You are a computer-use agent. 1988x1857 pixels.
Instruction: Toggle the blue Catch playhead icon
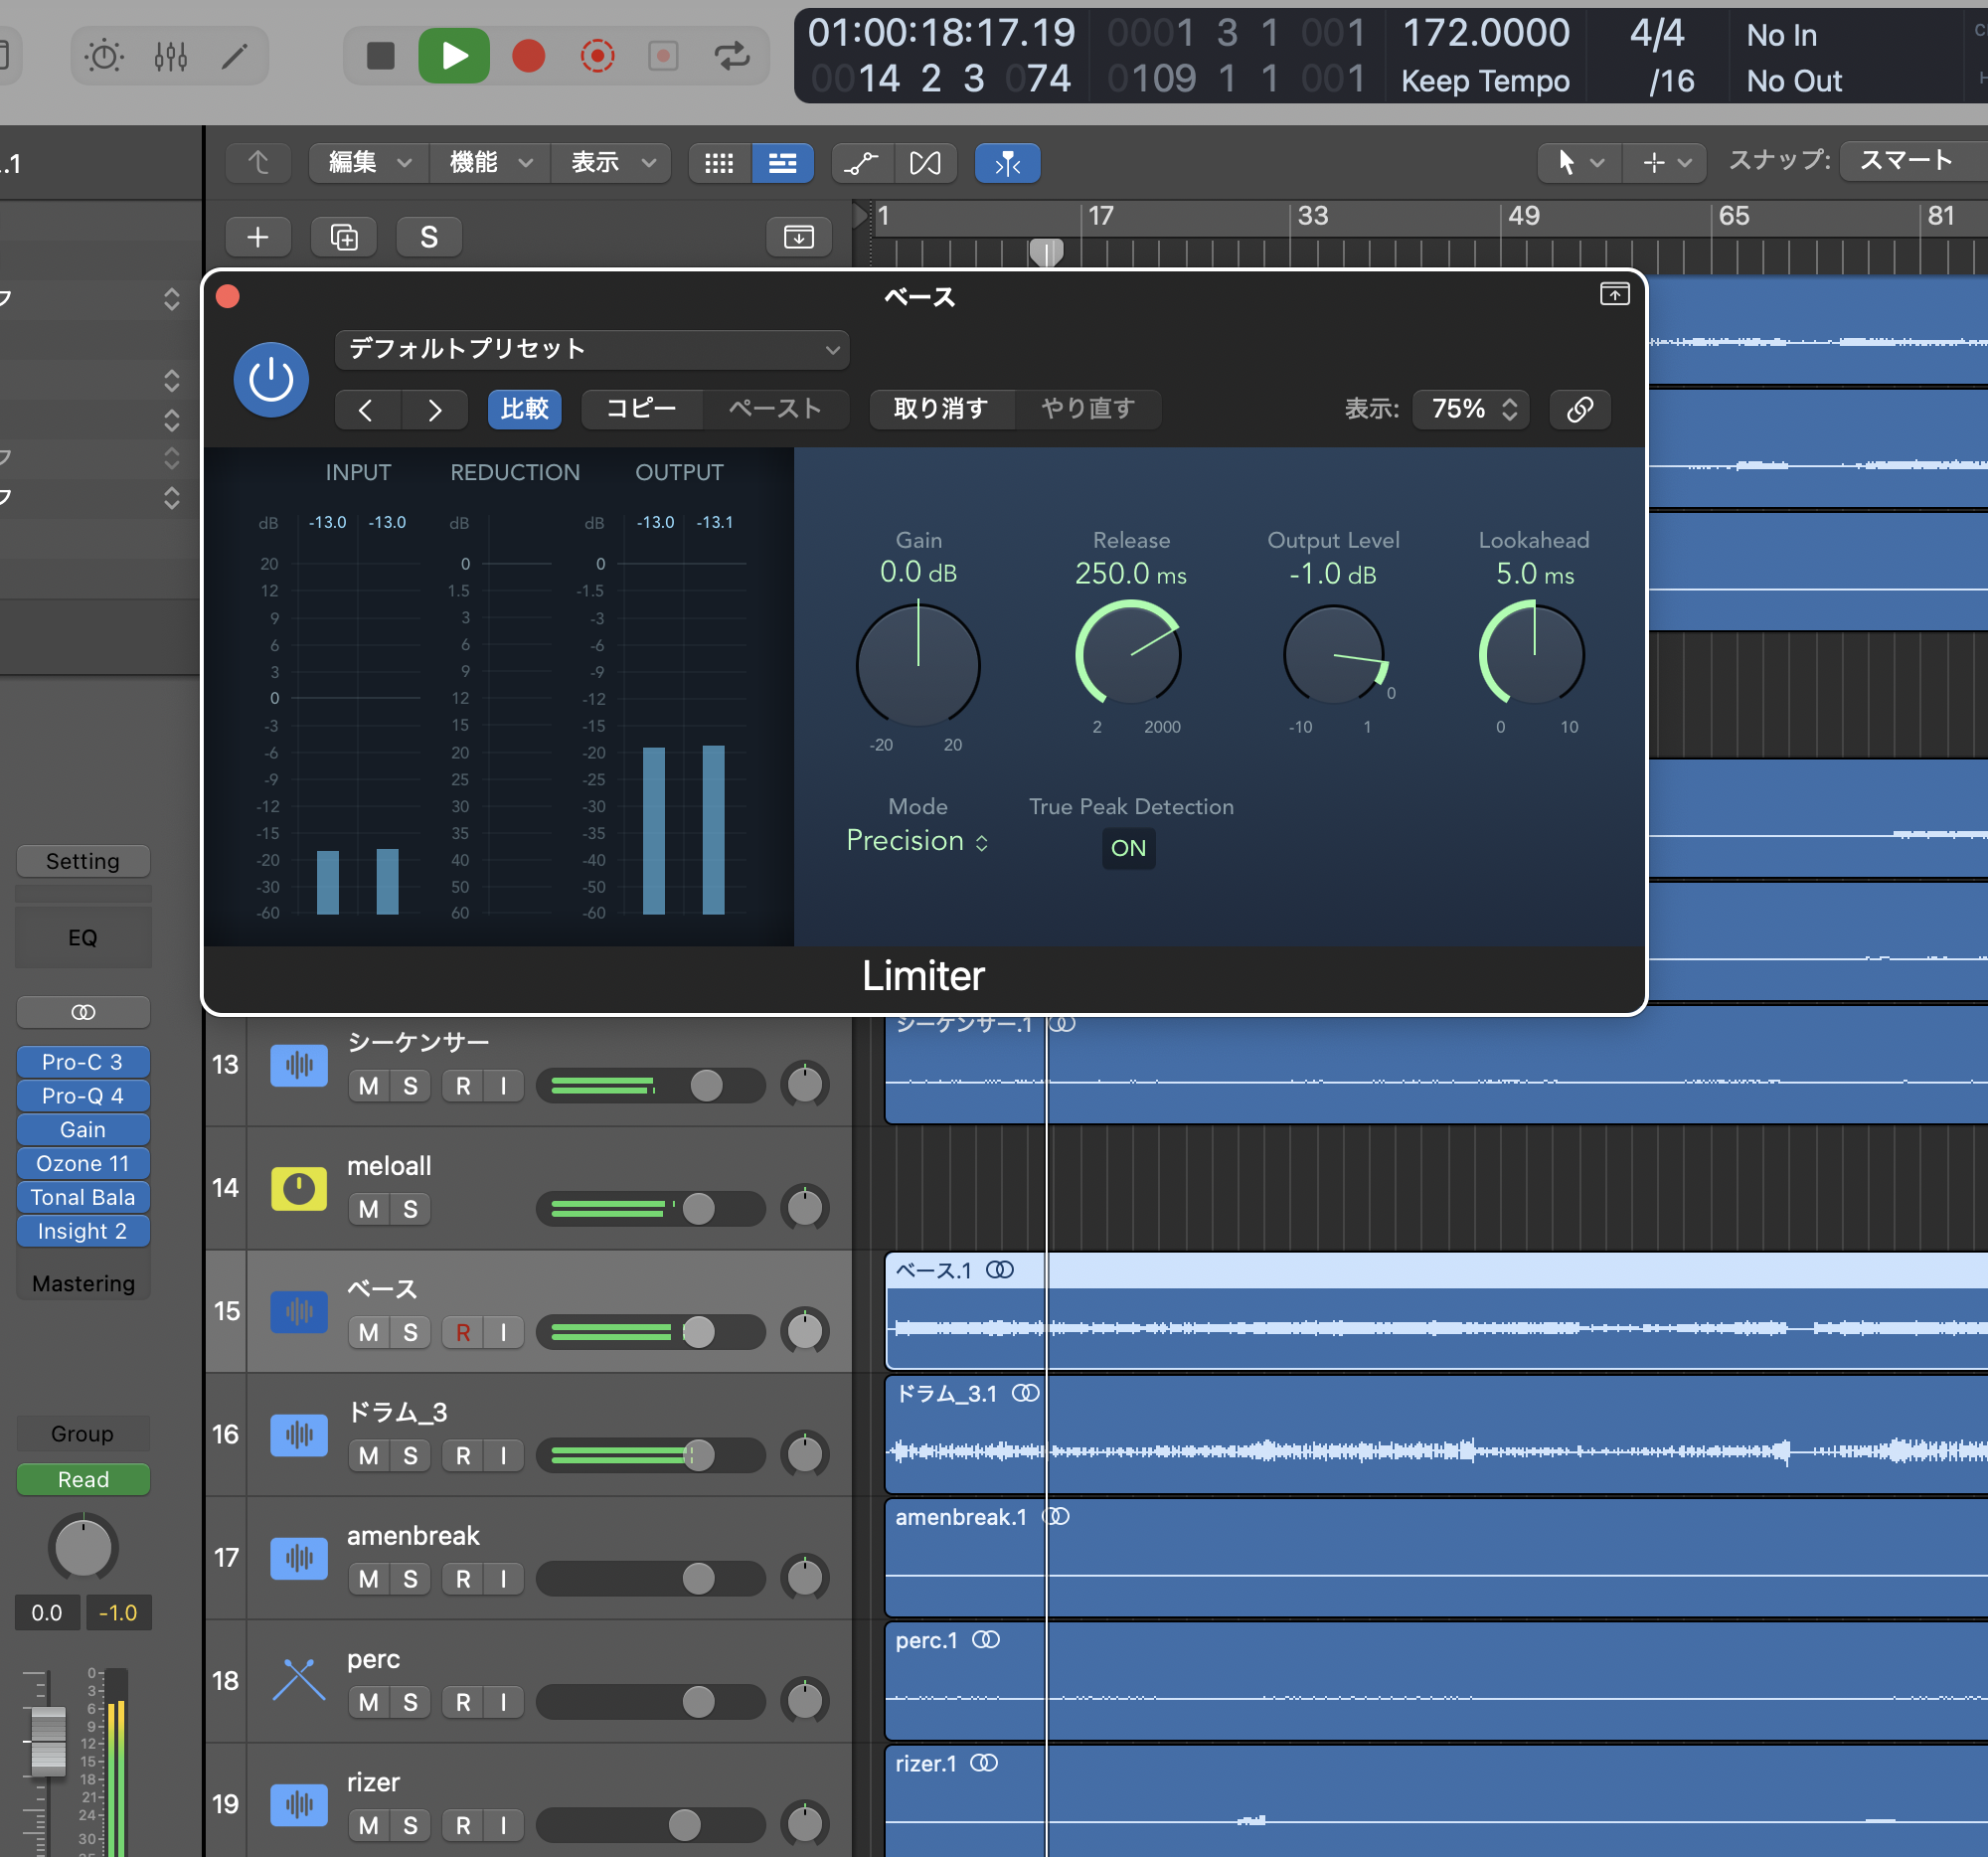(x=1007, y=163)
